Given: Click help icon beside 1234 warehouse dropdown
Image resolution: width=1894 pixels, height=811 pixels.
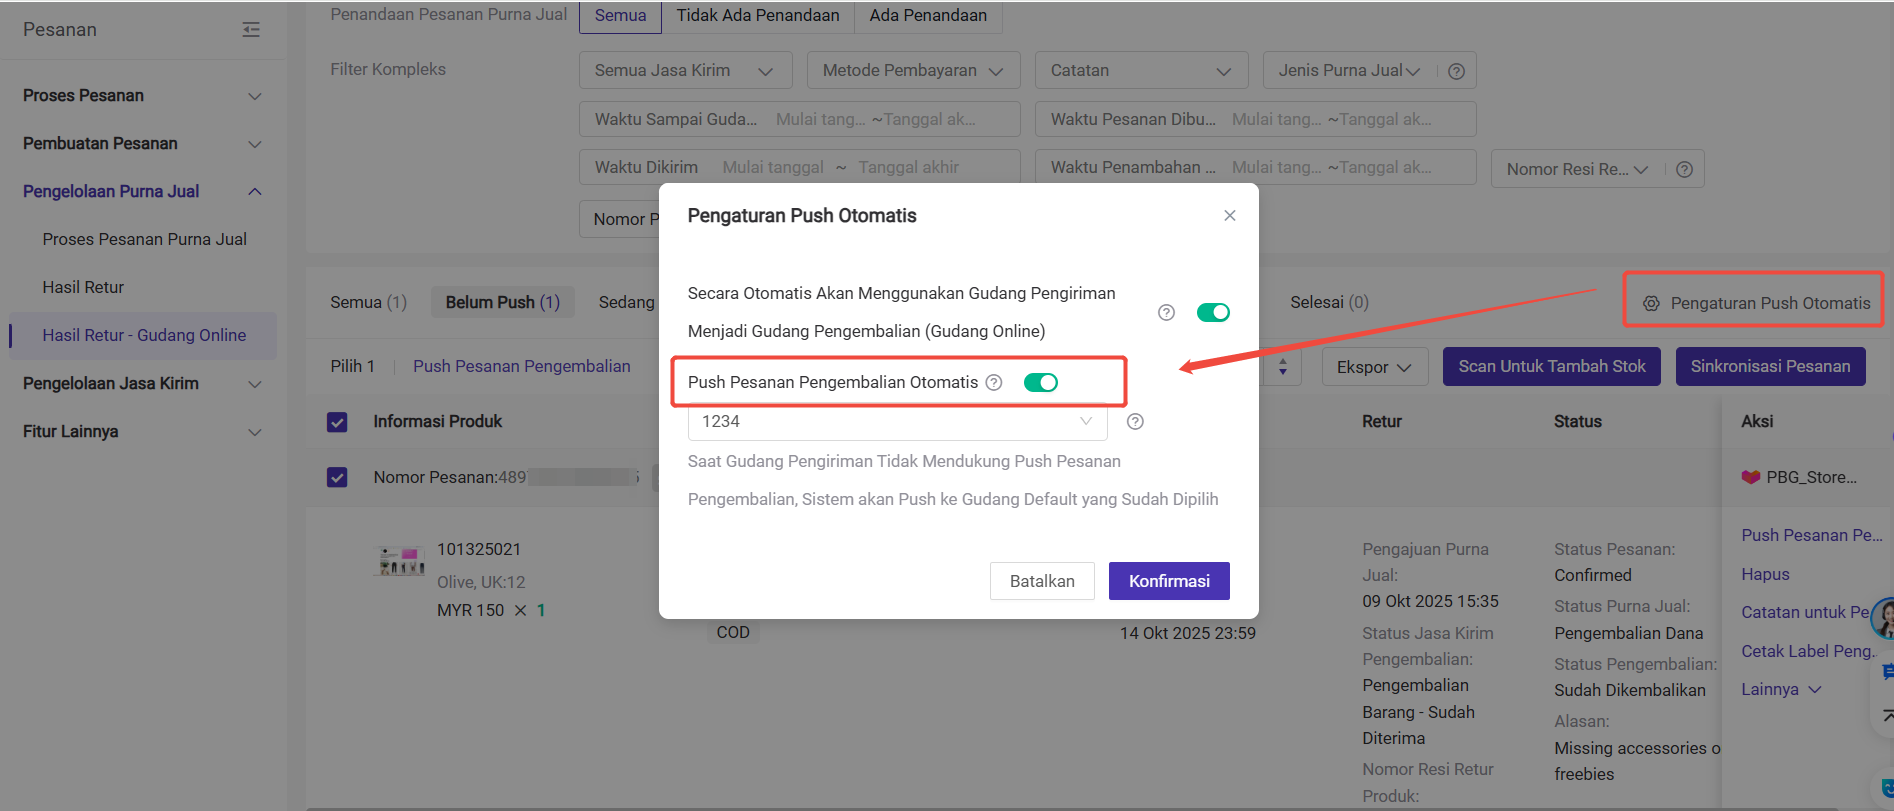Looking at the screenshot, I should [1135, 422].
